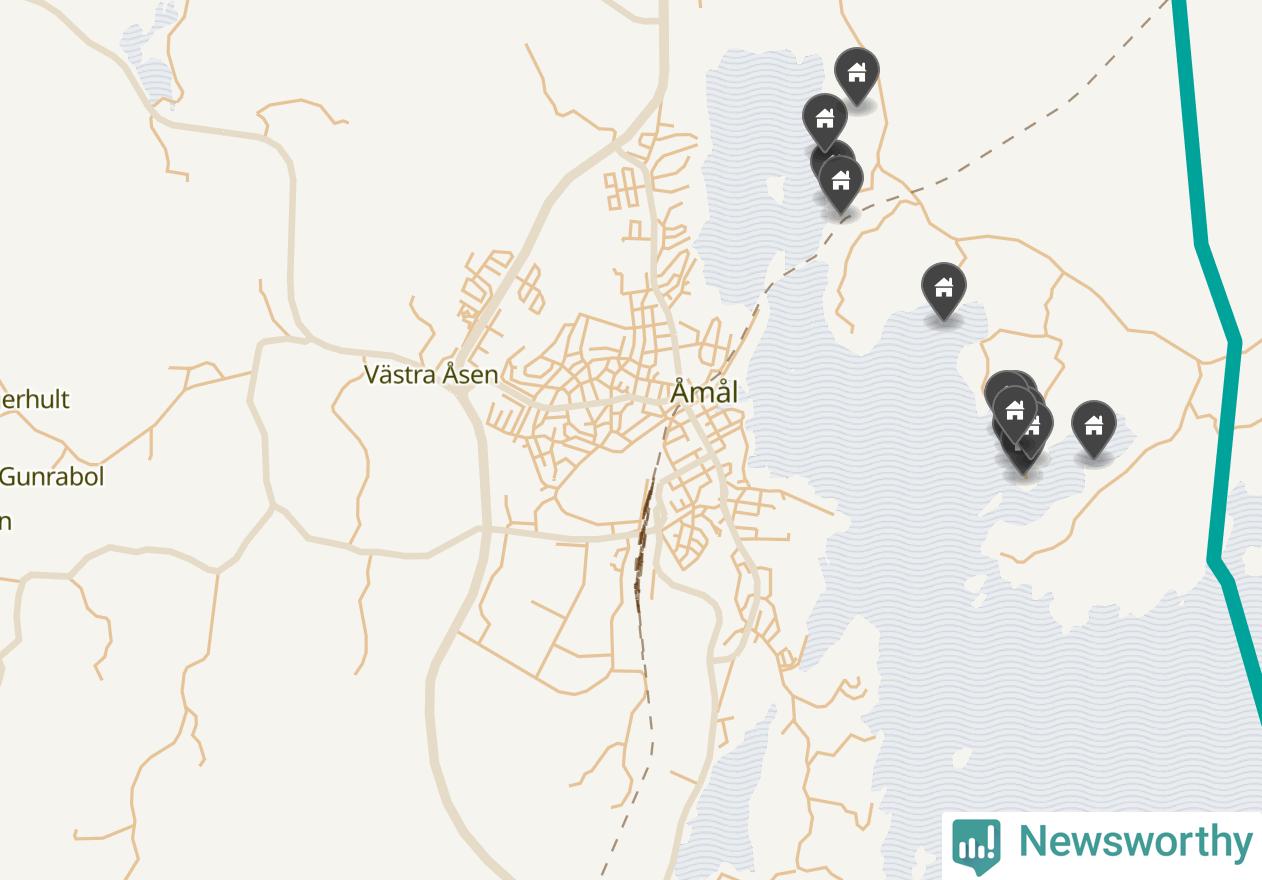Open the house marker beside the dashed railway
Image resolution: width=1262 pixels, height=880 pixels.
pos(841,182)
